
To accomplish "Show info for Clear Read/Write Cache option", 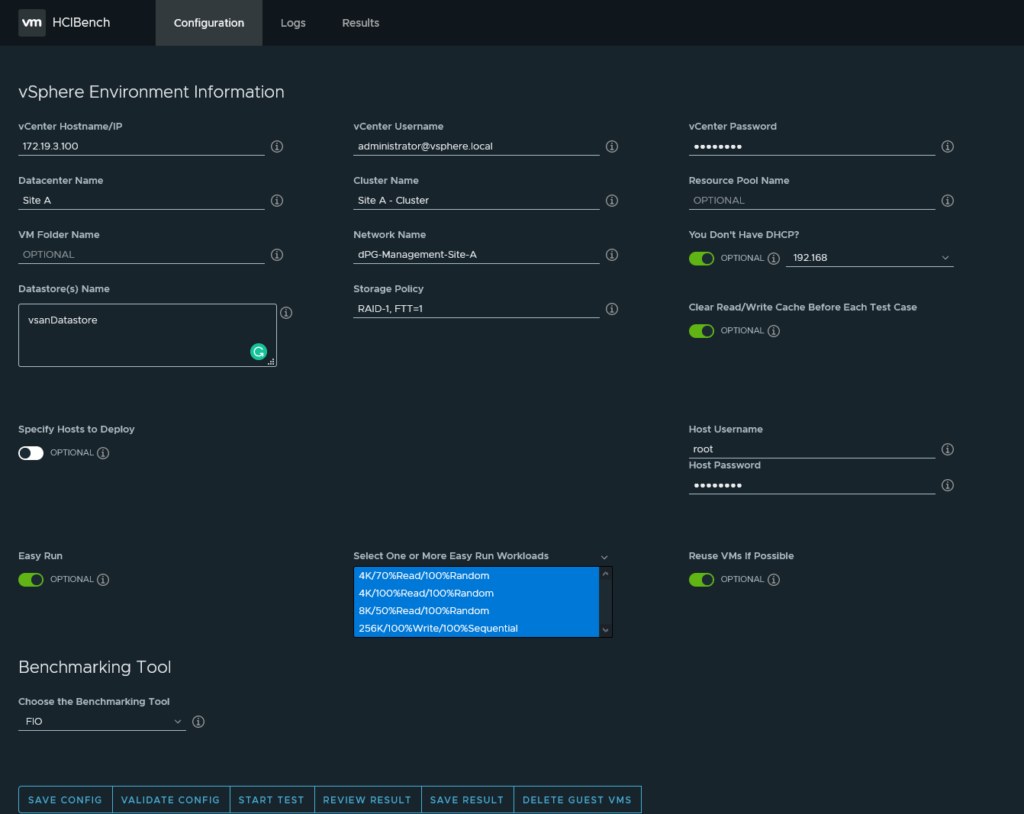I will (x=774, y=331).
